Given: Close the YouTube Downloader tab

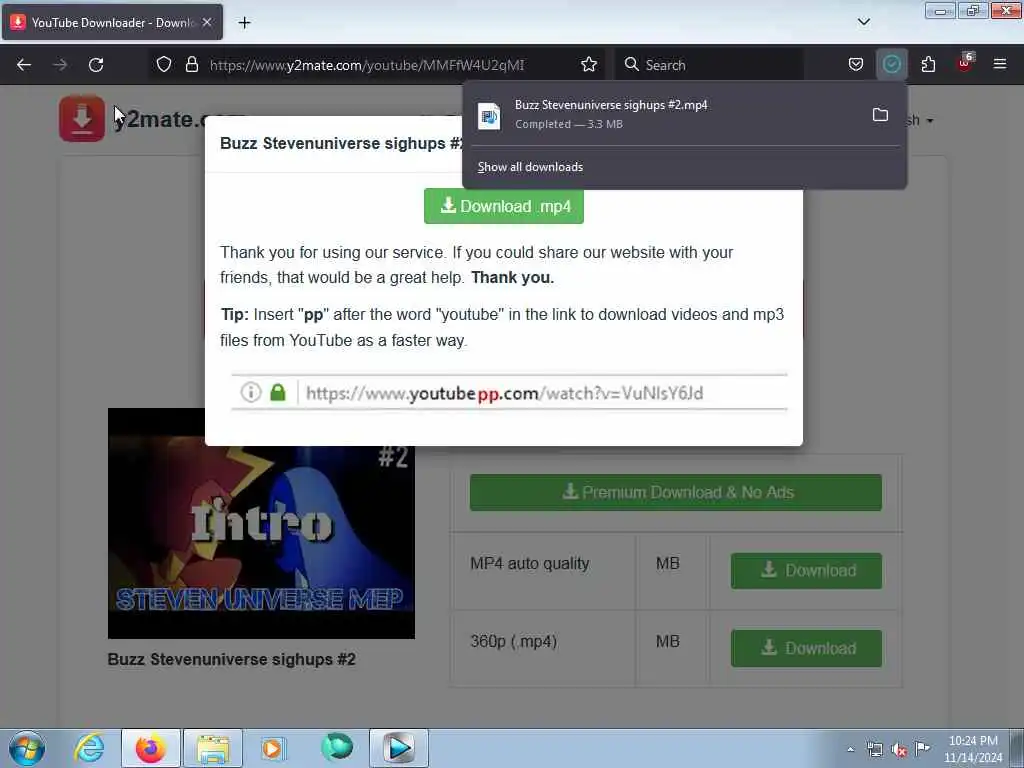Looking at the screenshot, I should (x=207, y=22).
